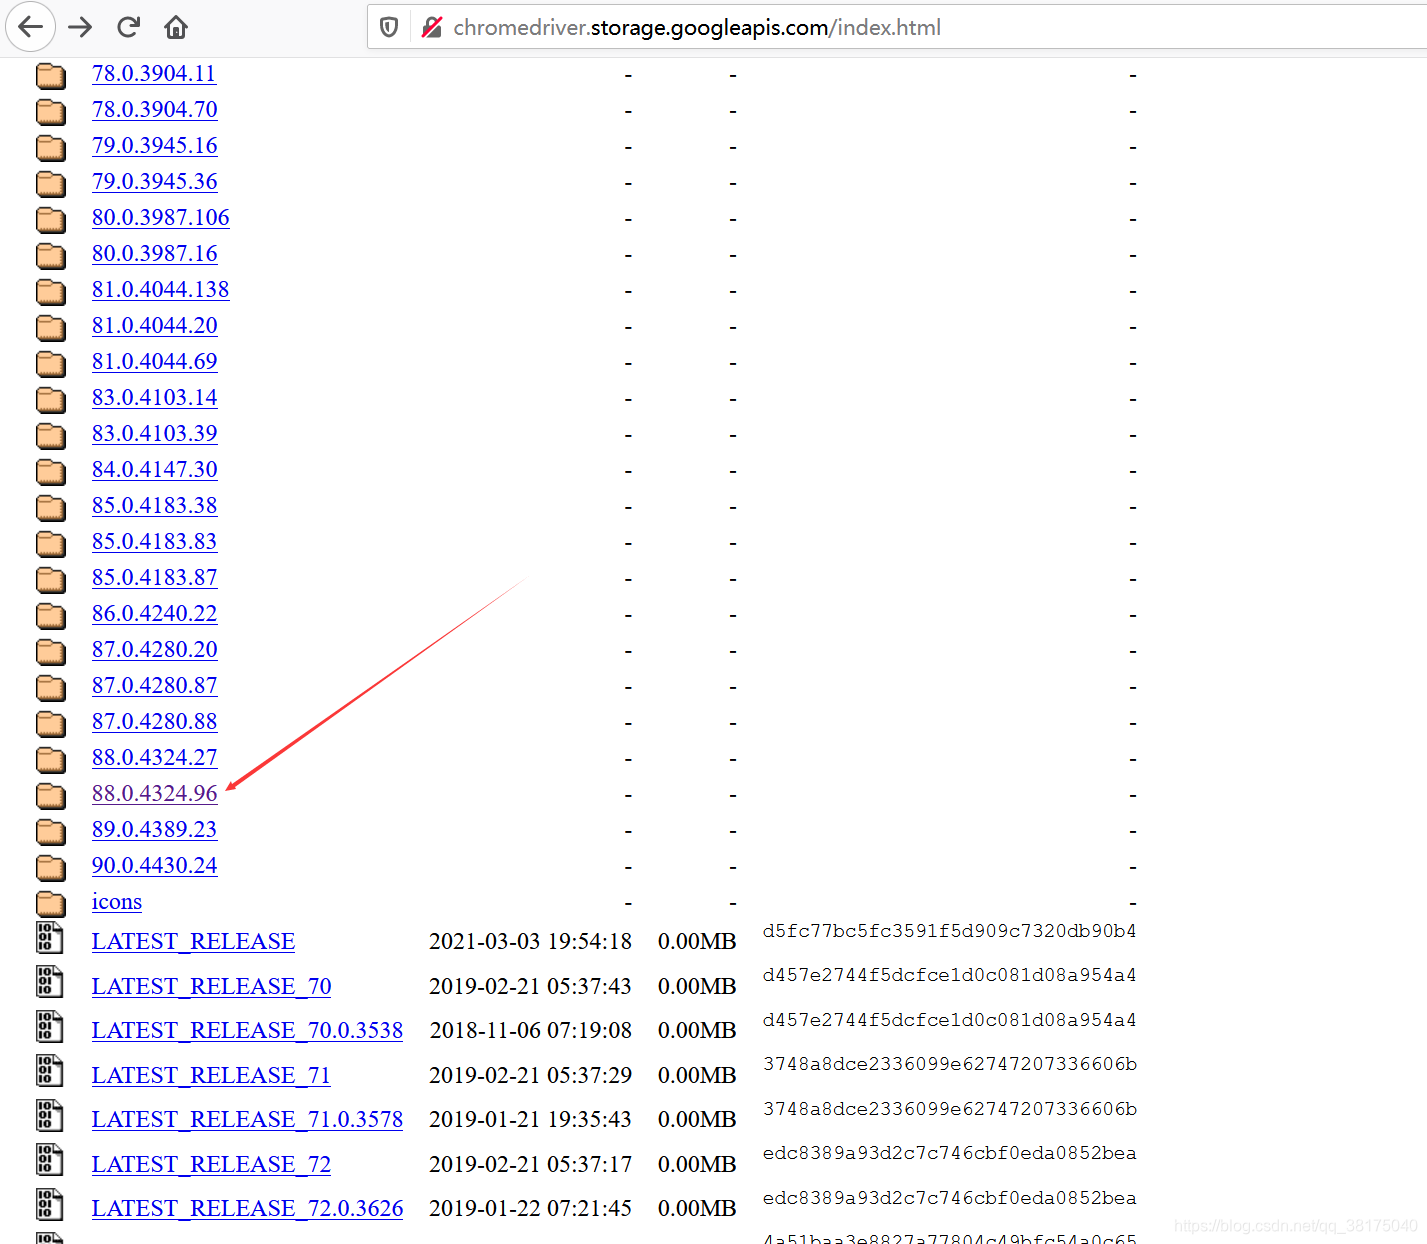This screenshot has height=1244, width=1427.
Task: Click folder icon beside 89.0.4389.23
Action: pos(51,831)
